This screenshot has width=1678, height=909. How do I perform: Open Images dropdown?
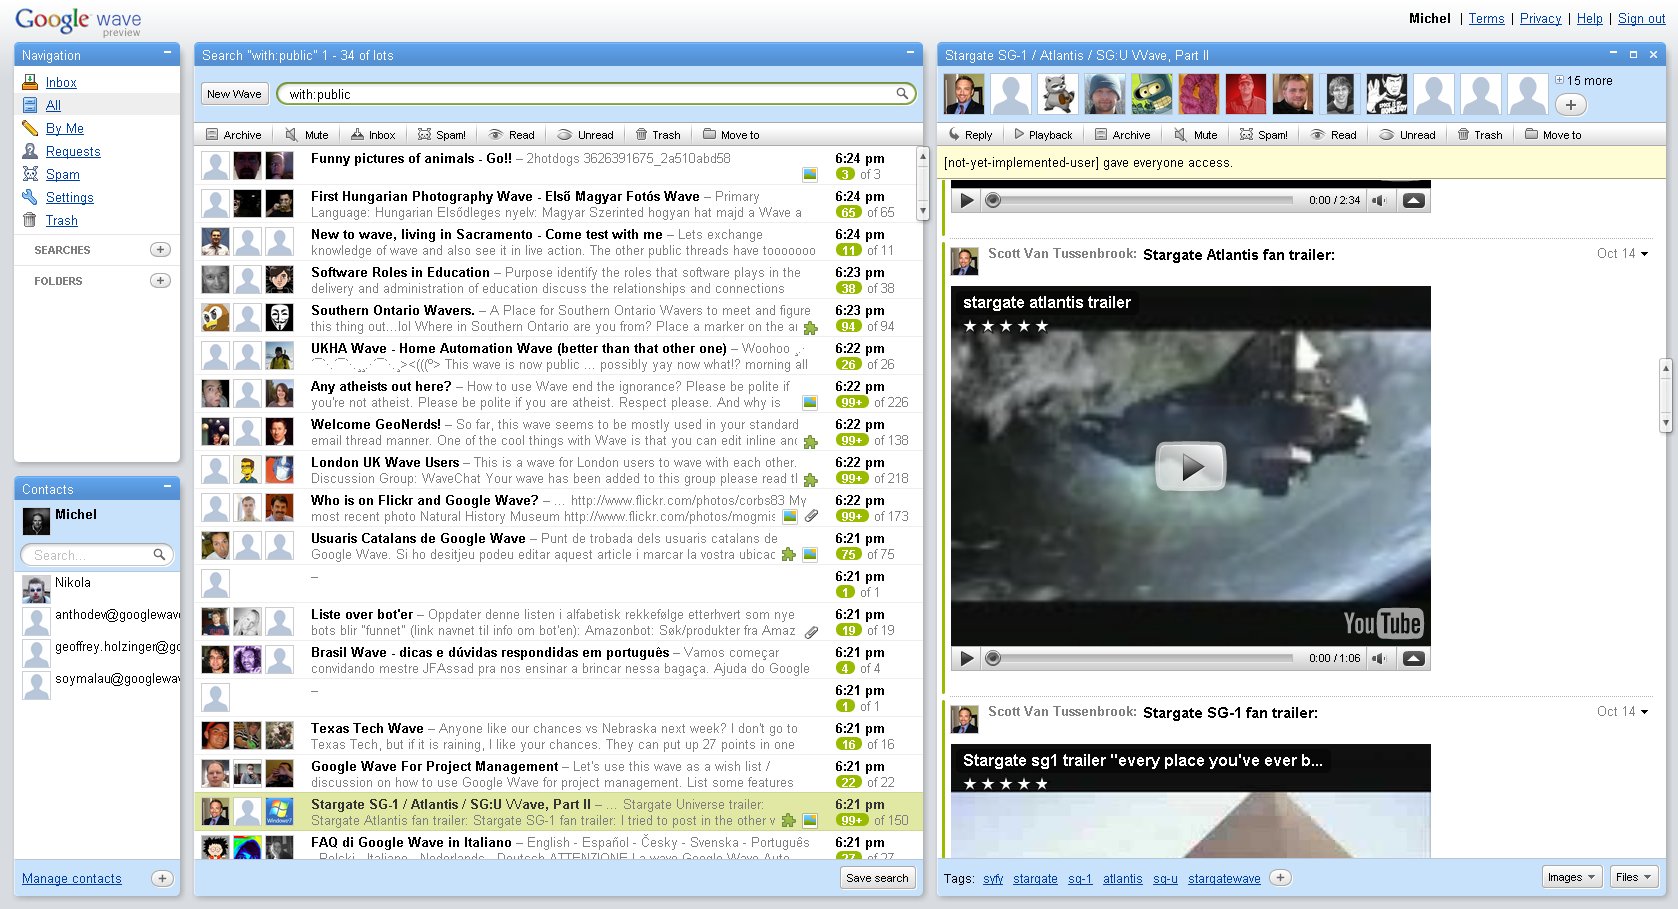[x=1572, y=877]
